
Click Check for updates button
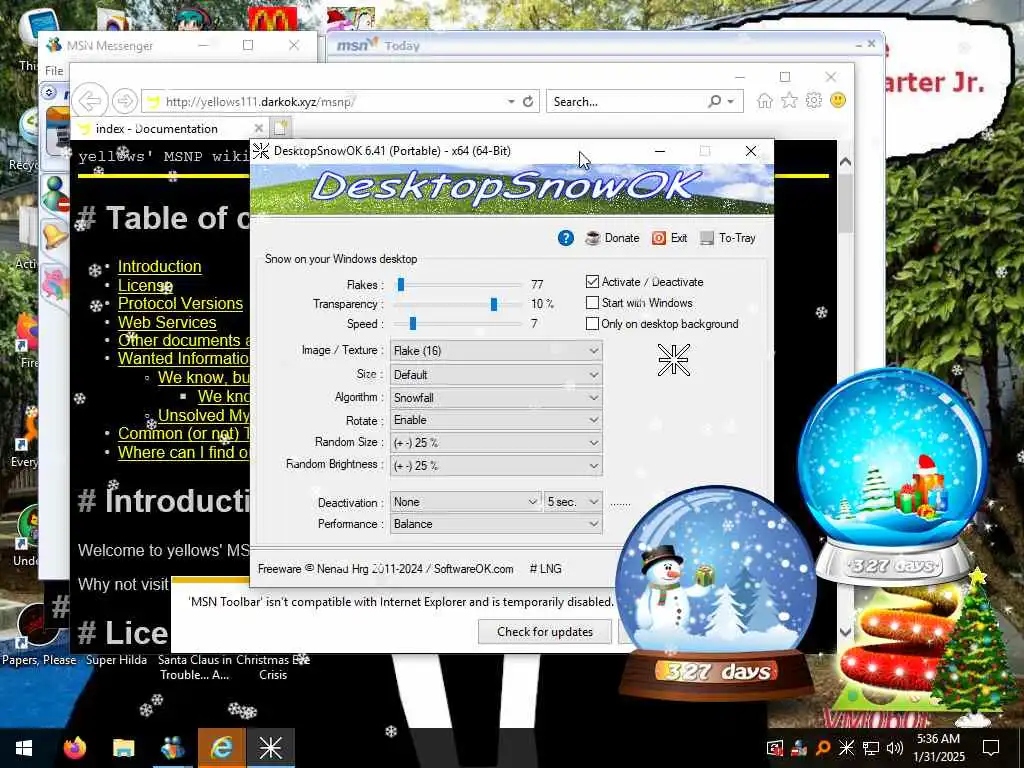(545, 632)
